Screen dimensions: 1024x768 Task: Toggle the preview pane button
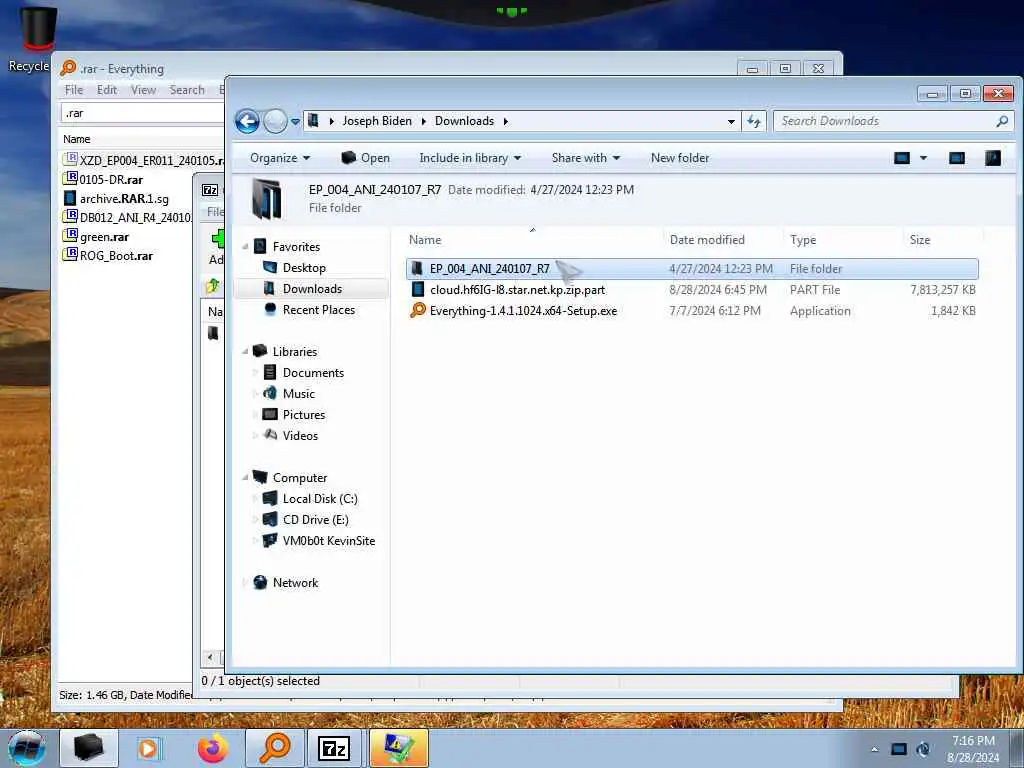tap(957, 158)
